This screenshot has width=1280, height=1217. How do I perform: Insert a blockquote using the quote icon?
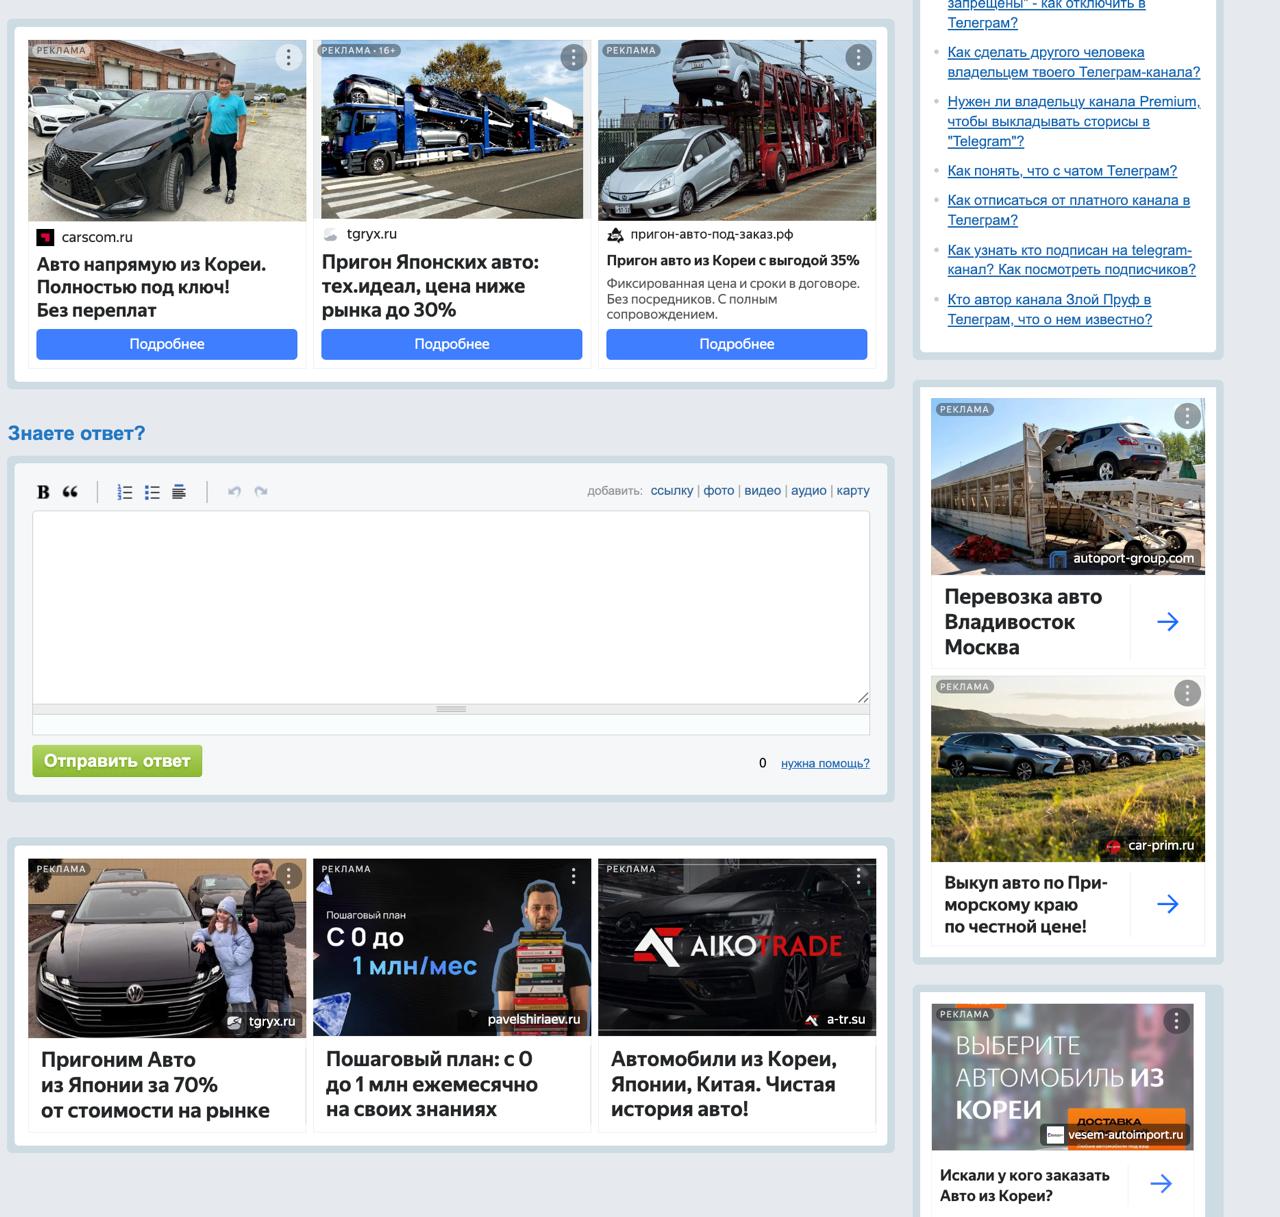pos(70,491)
